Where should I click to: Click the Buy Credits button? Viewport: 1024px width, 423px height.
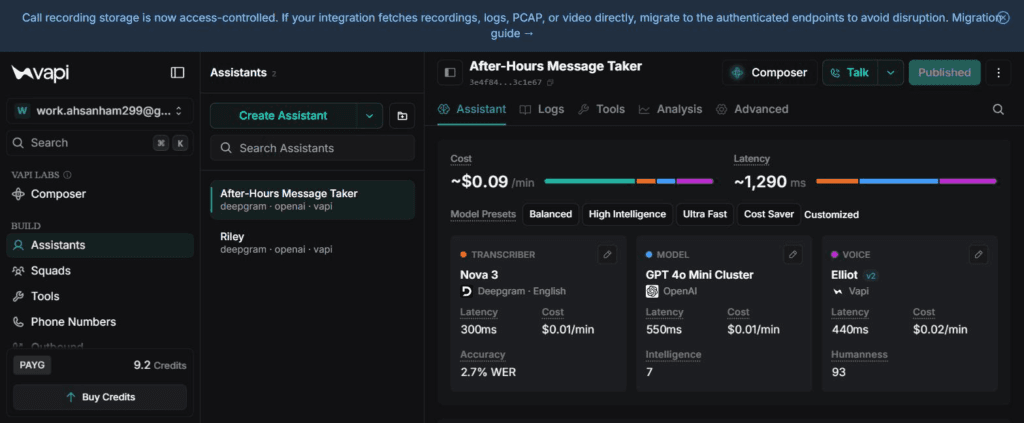(100, 397)
